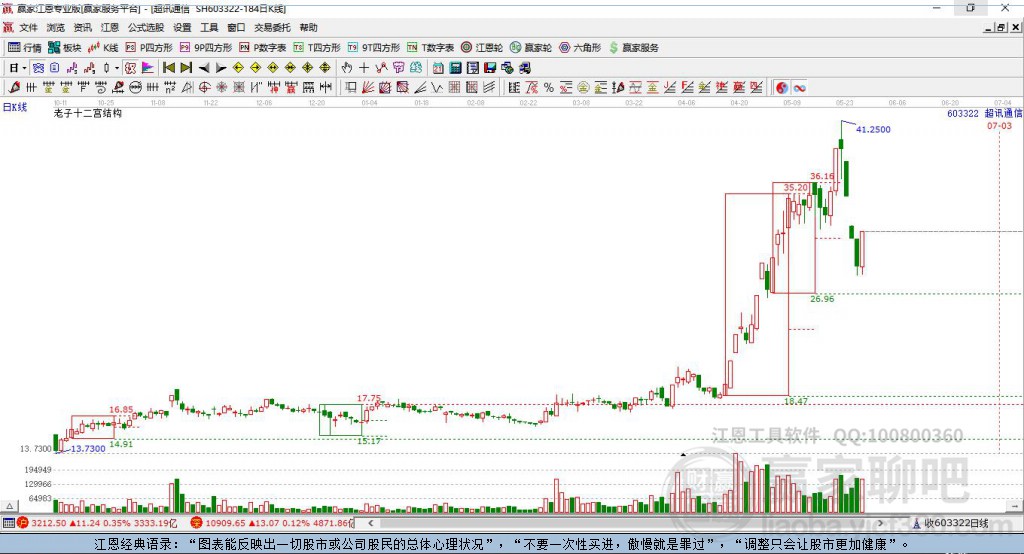
Task: Click black right arrow icon
Action: click(221, 68)
